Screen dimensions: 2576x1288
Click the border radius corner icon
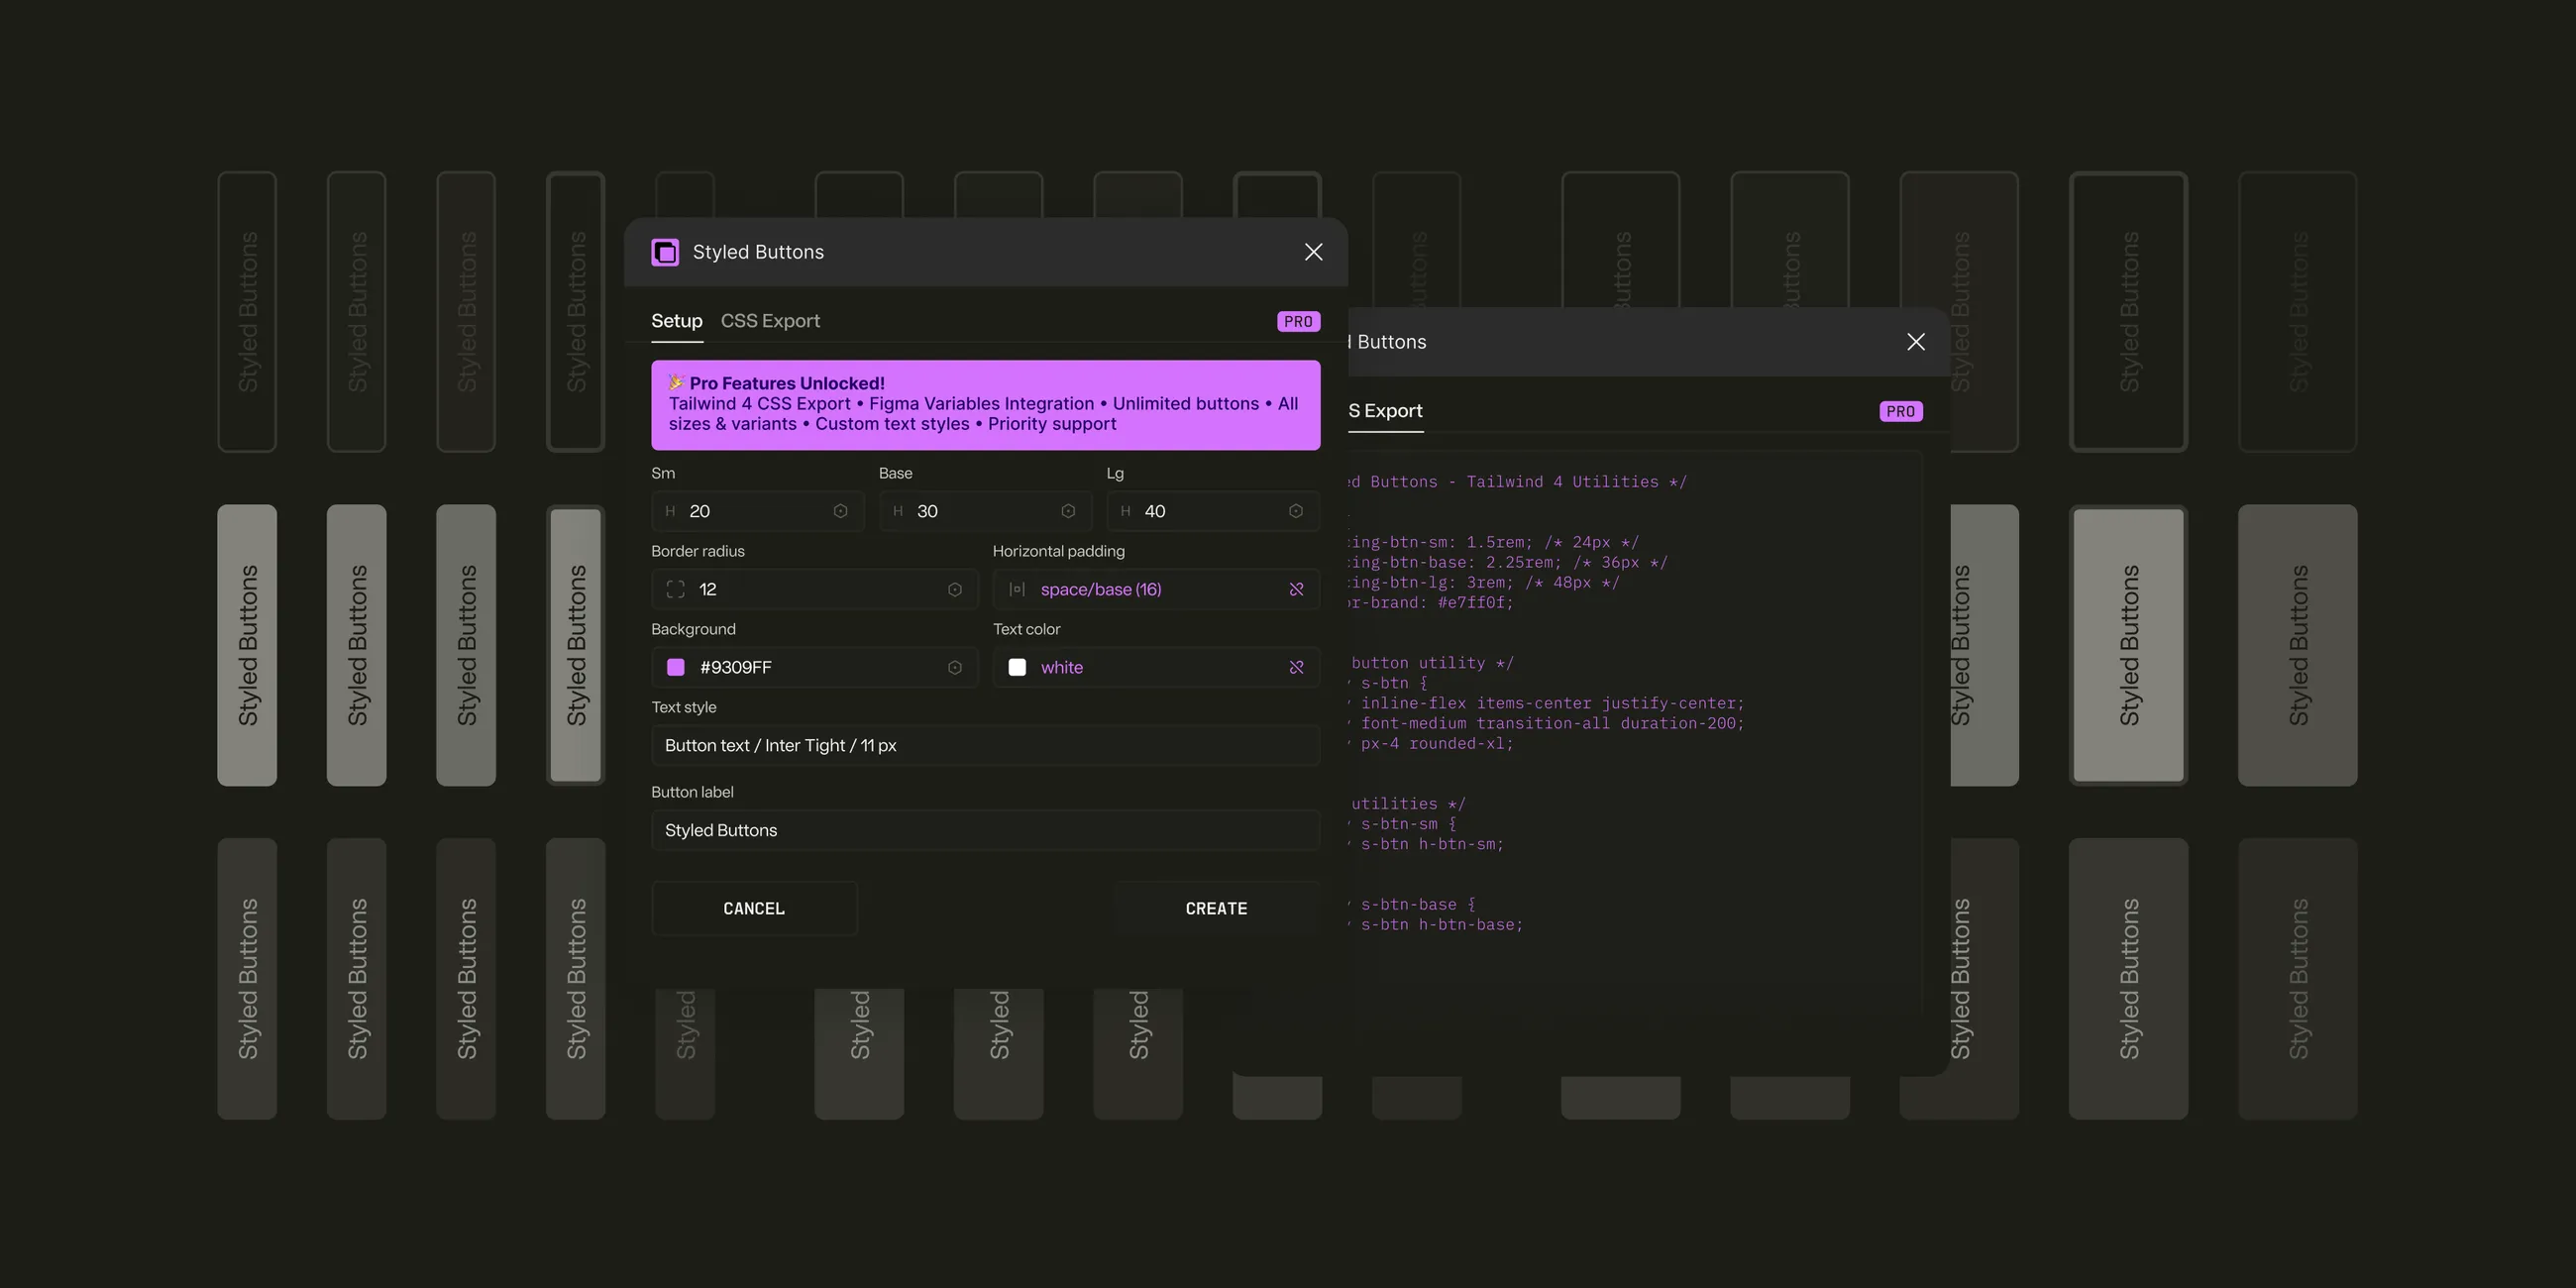tap(676, 589)
